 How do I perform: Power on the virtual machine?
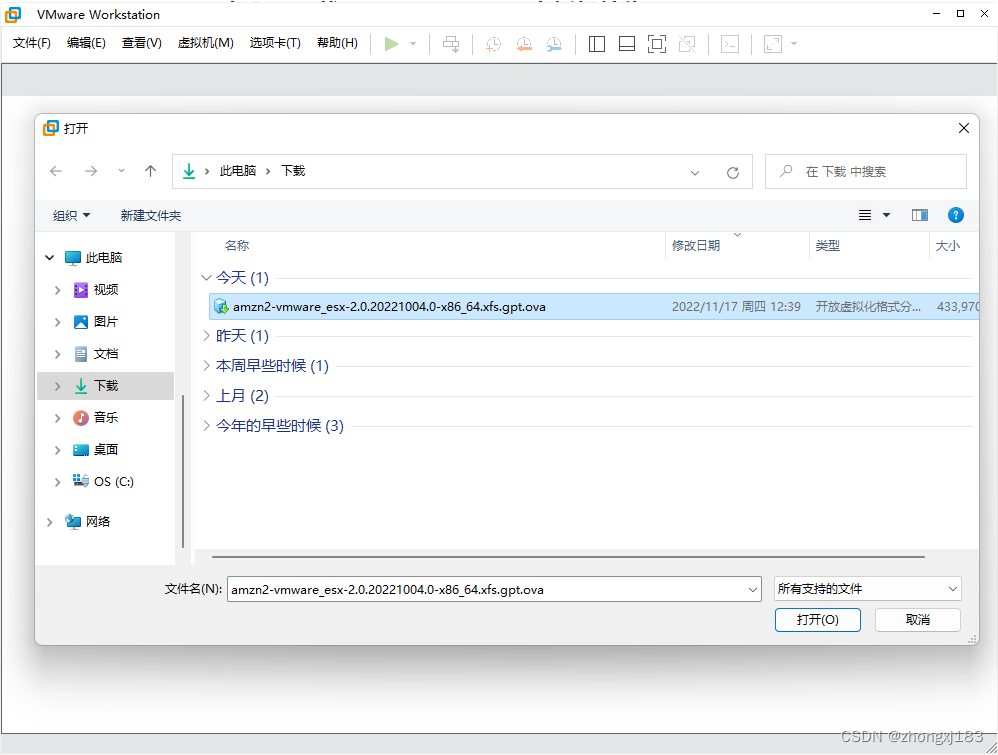pos(393,43)
